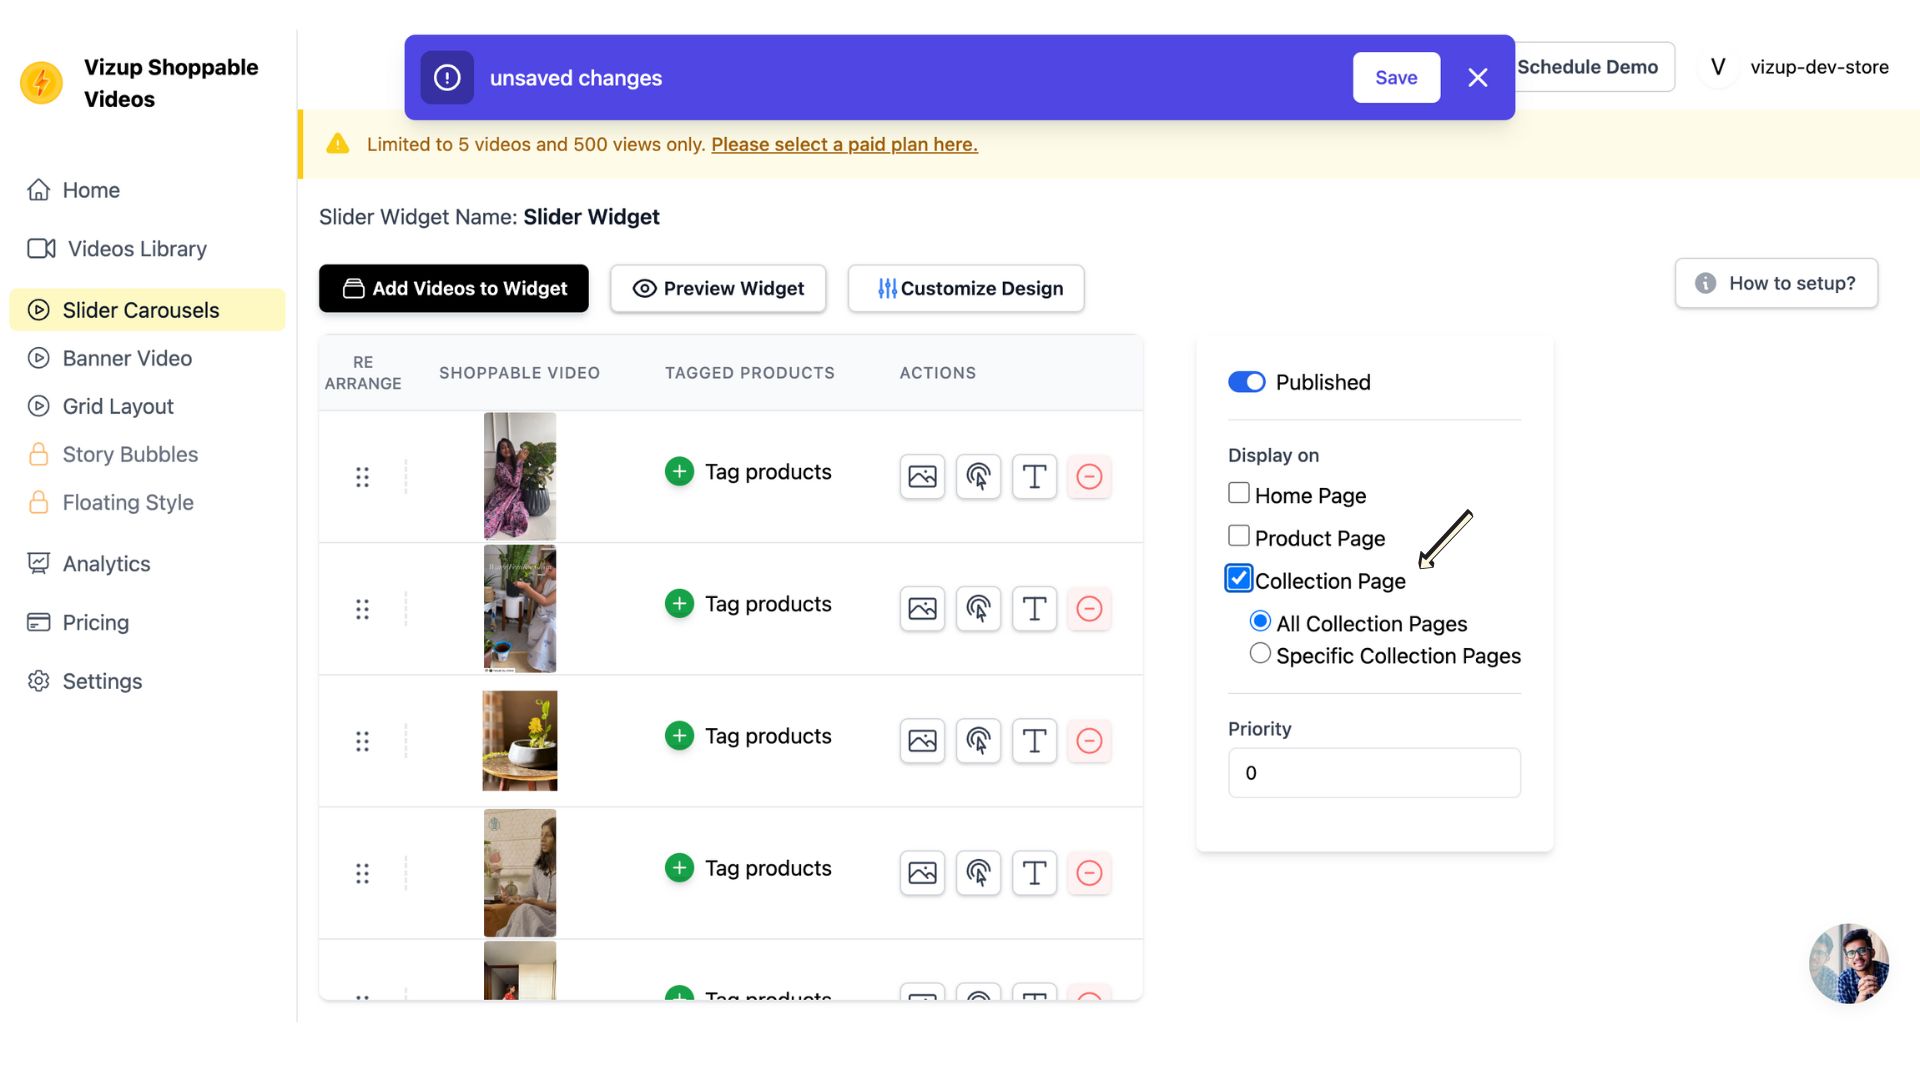The height and width of the screenshot is (1080, 1920).
Task: Click the Priority number input field
Action: pyautogui.click(x=1373, y=773)
